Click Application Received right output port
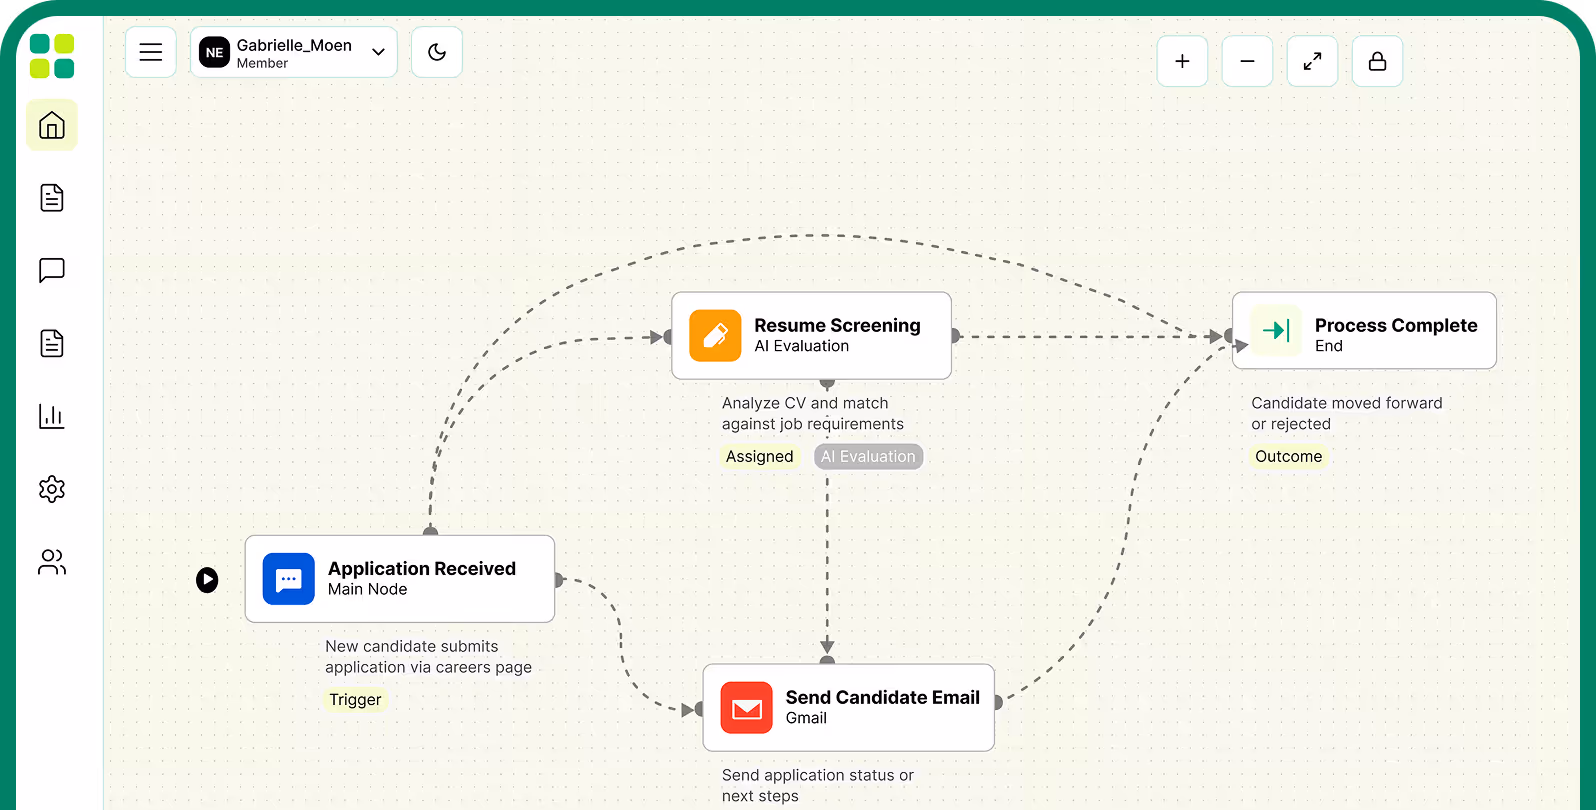This screenshot has width=1596, height=810. pyautogui.click(x=558, y=579)
